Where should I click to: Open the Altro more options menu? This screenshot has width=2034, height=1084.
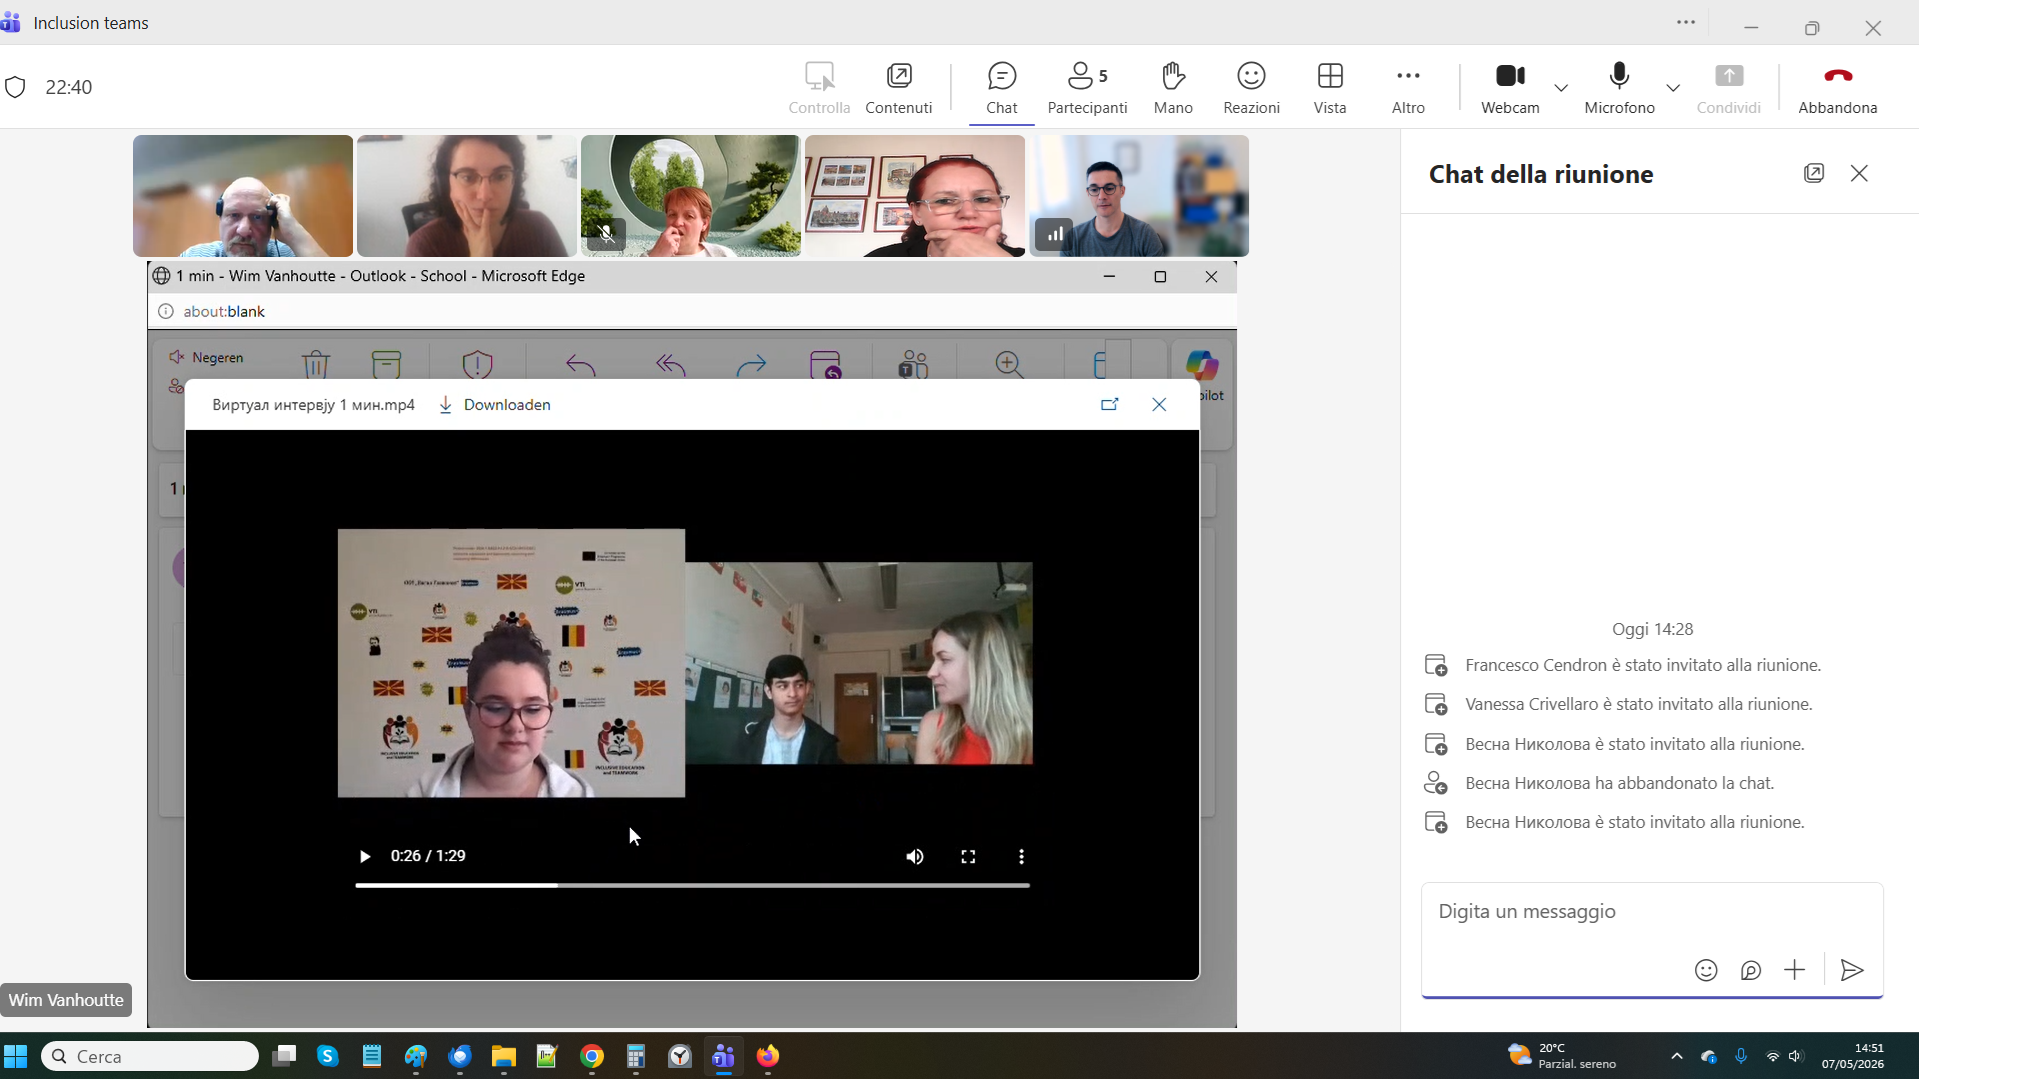click(1408, 88)
